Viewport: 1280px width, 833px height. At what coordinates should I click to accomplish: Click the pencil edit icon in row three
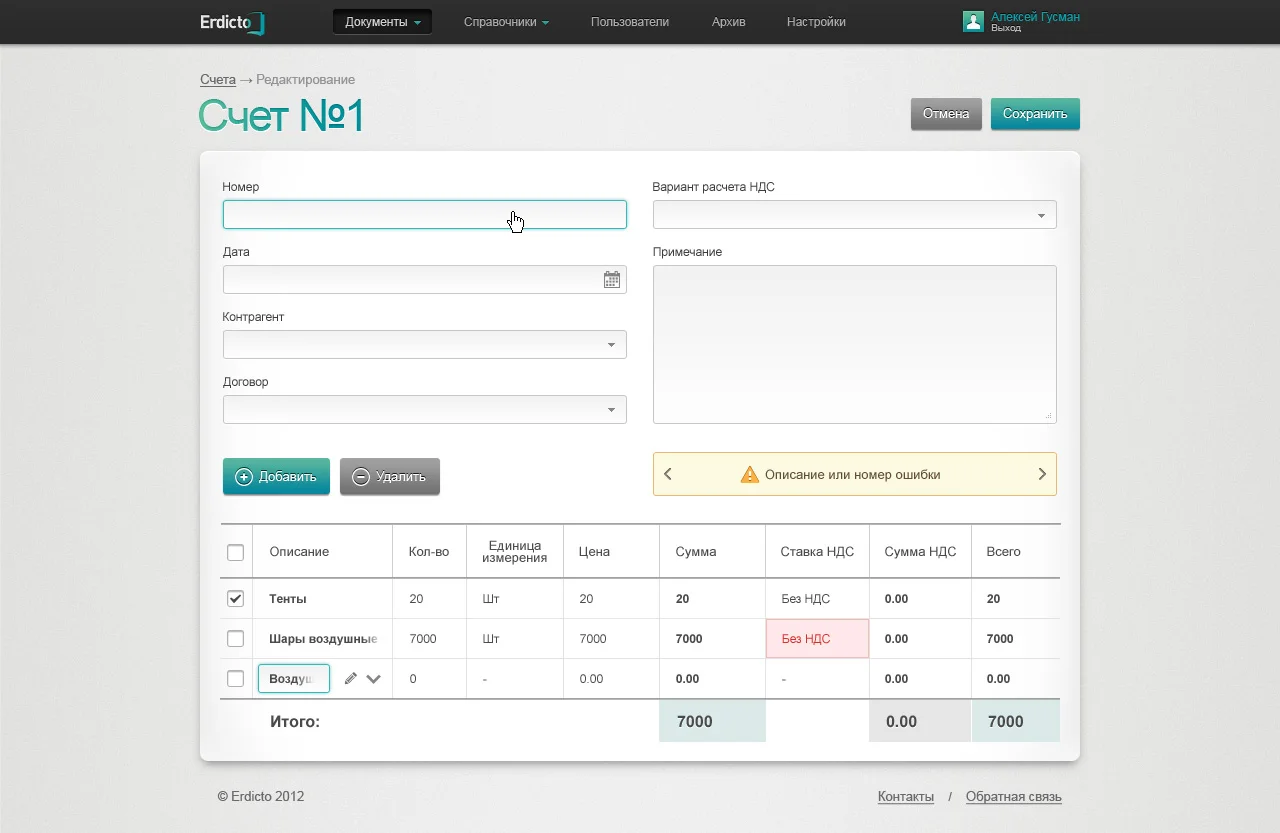click(x=350, y=679)
